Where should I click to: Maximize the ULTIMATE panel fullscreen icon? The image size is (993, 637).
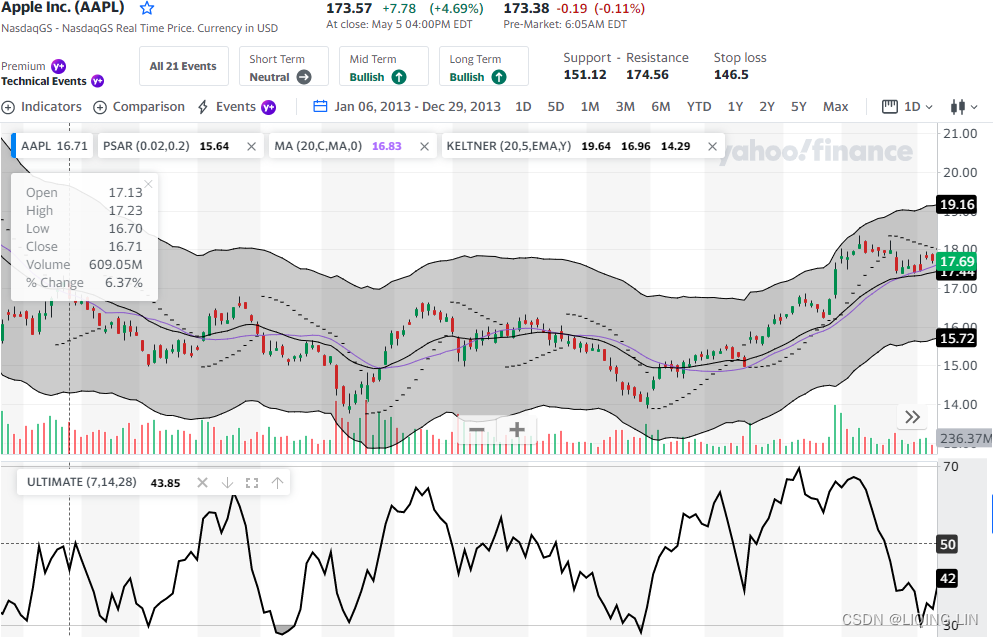click(x=252, y=482)
